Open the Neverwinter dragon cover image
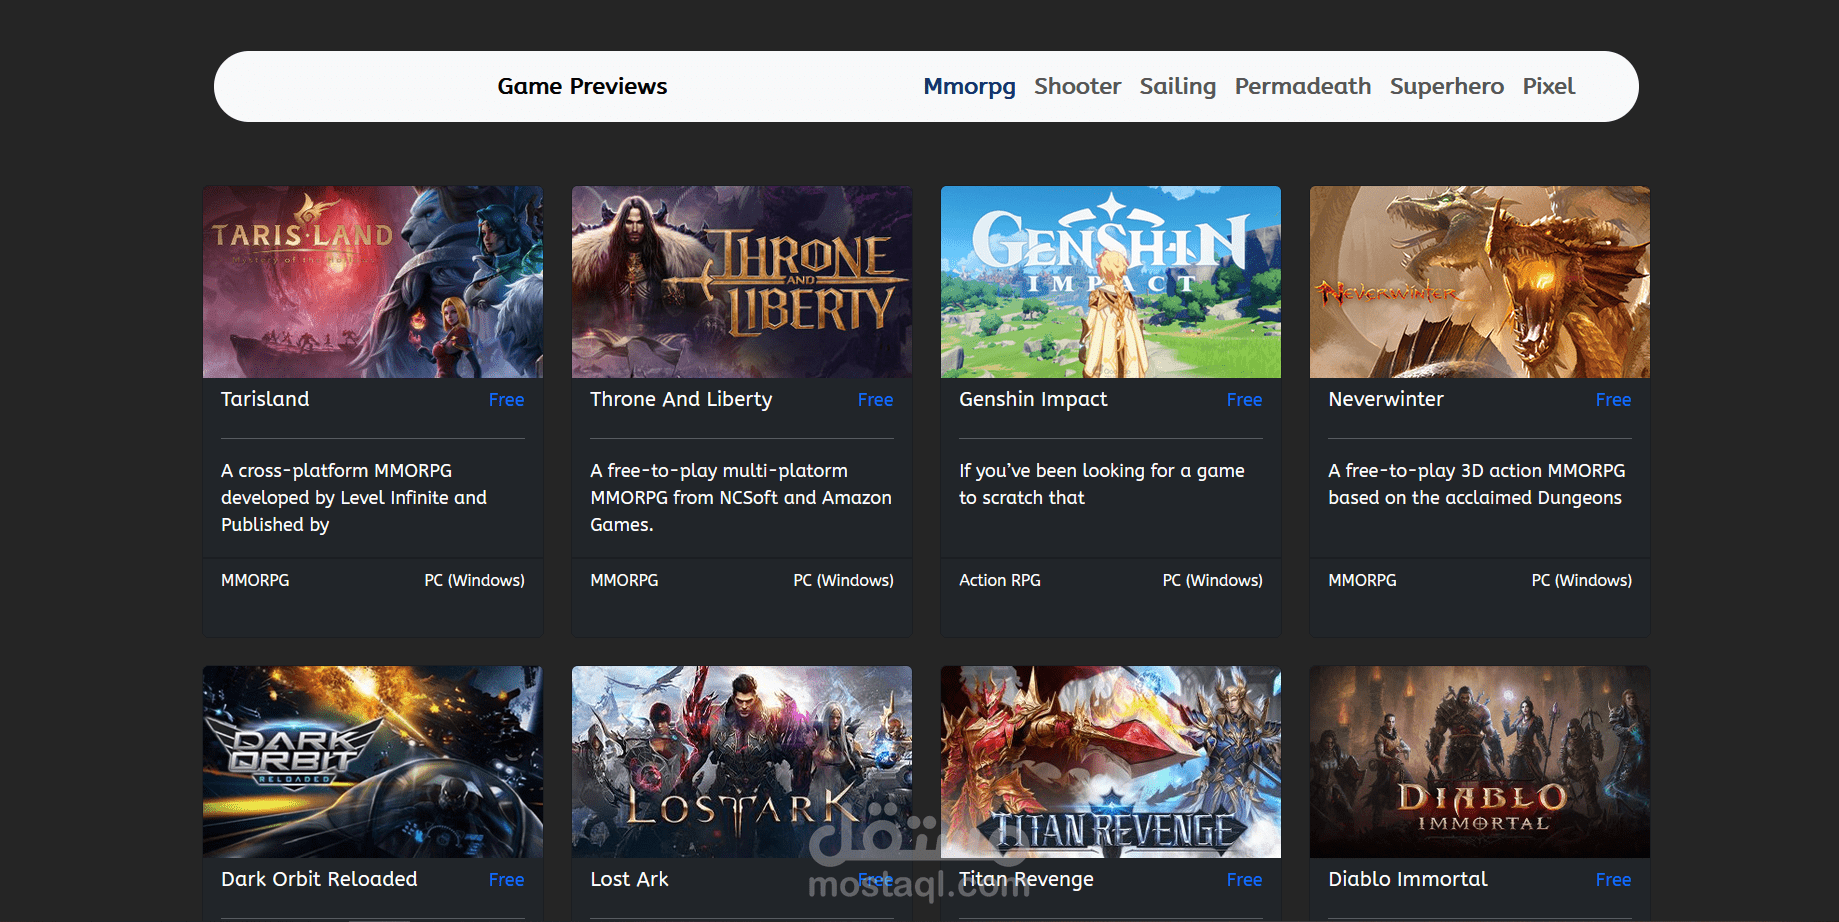 [x=1479, y=281]
